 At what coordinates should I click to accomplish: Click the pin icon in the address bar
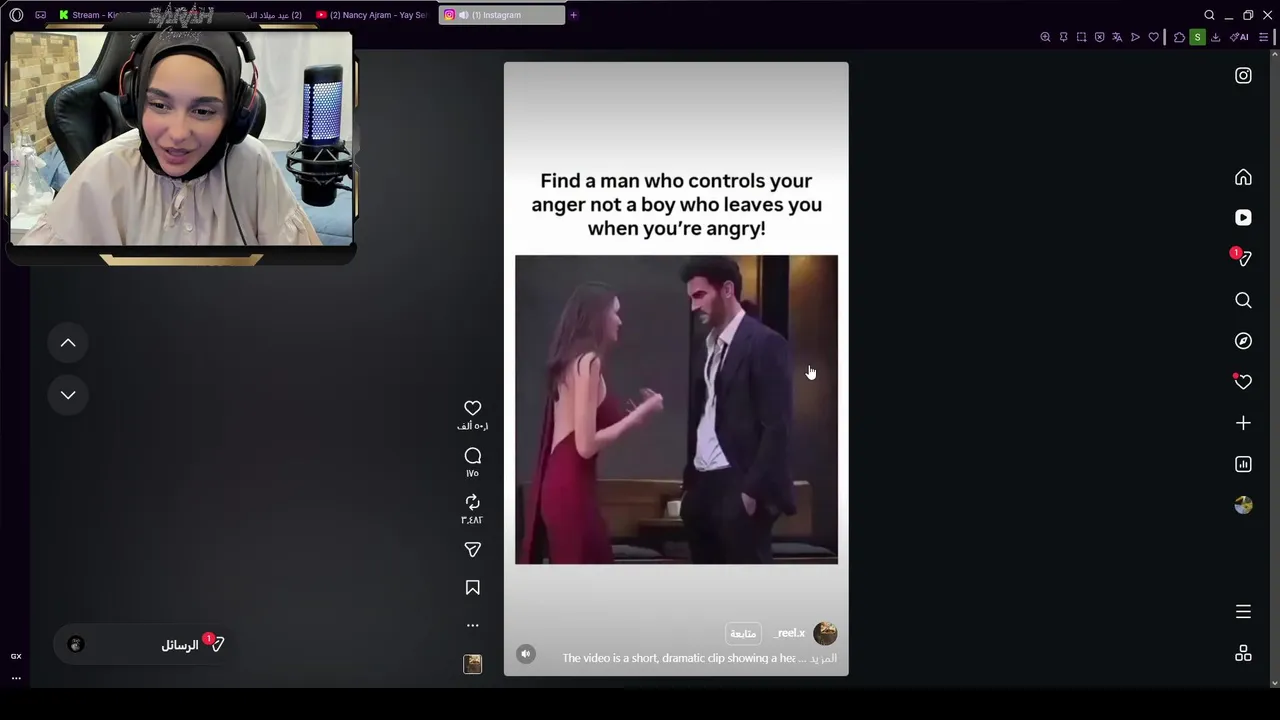coord(1063,37)
